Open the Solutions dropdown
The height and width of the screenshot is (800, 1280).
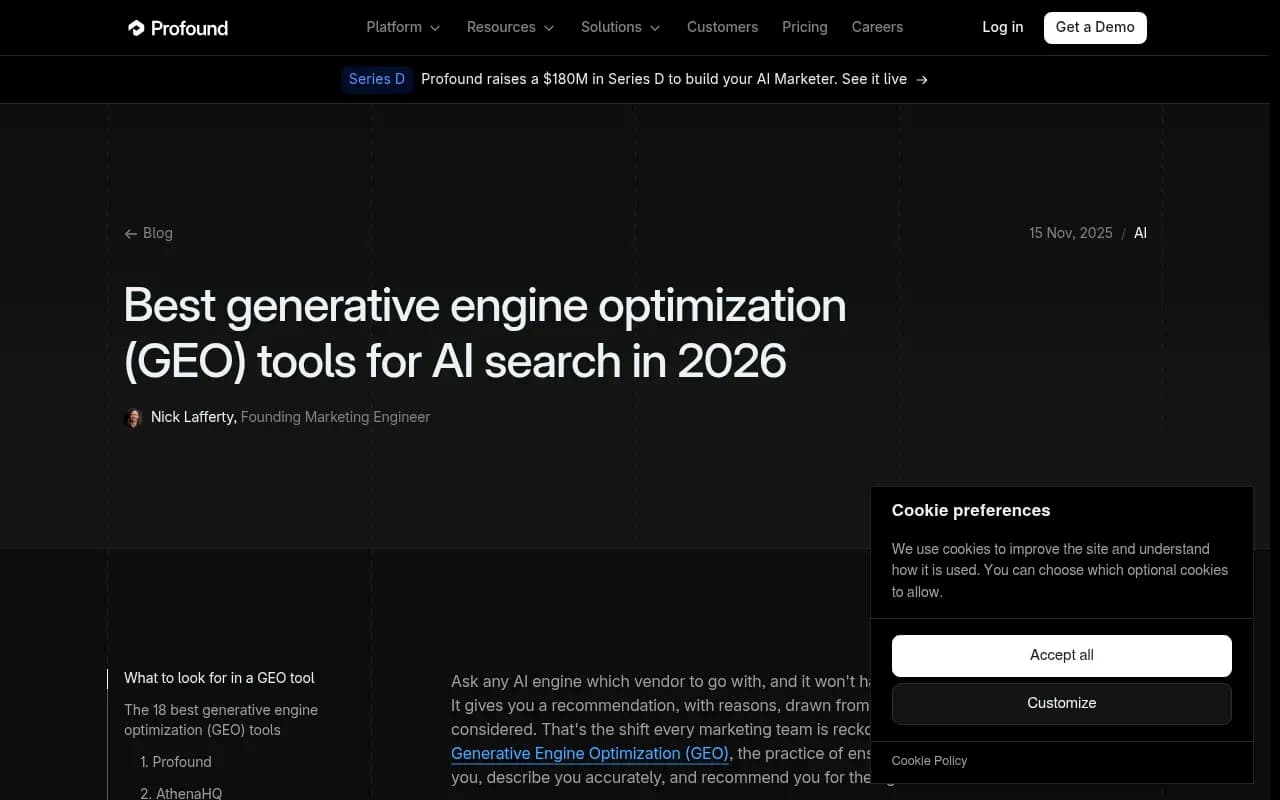click(620, 27)
